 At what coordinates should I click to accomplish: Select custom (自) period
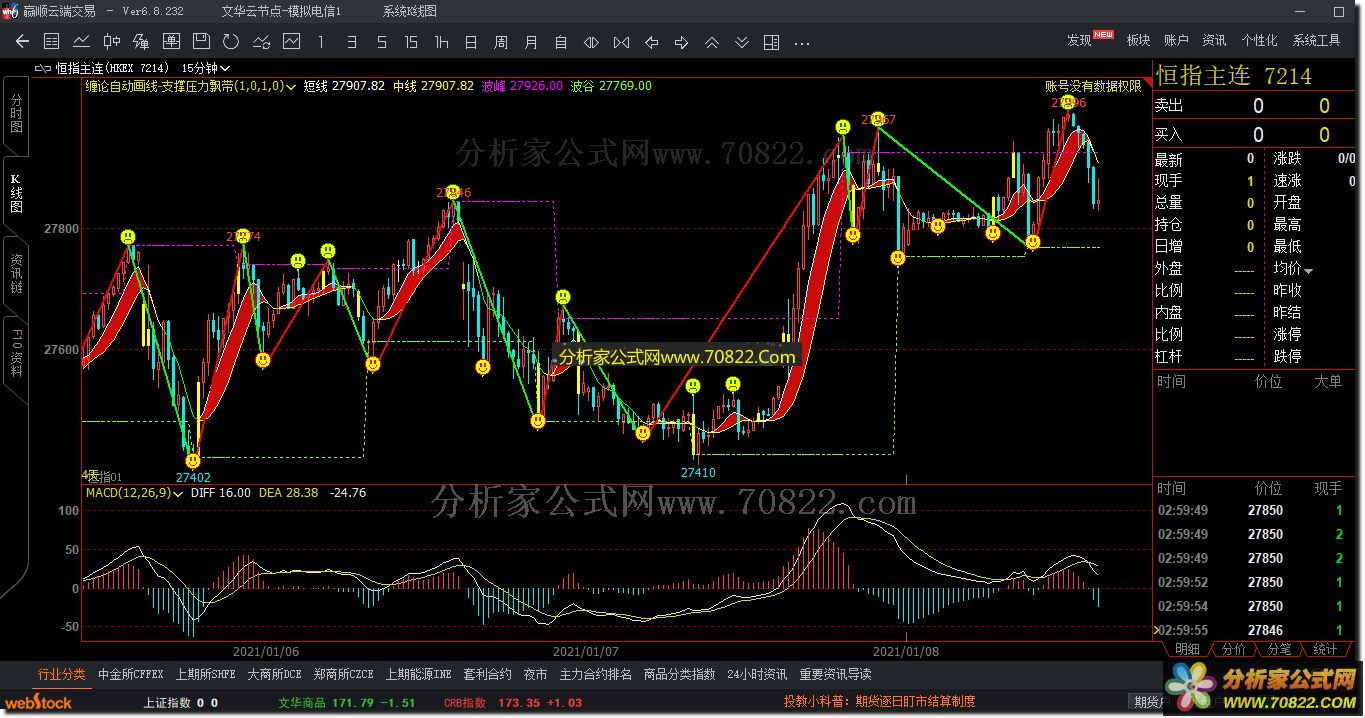click(x=561, y=42)
